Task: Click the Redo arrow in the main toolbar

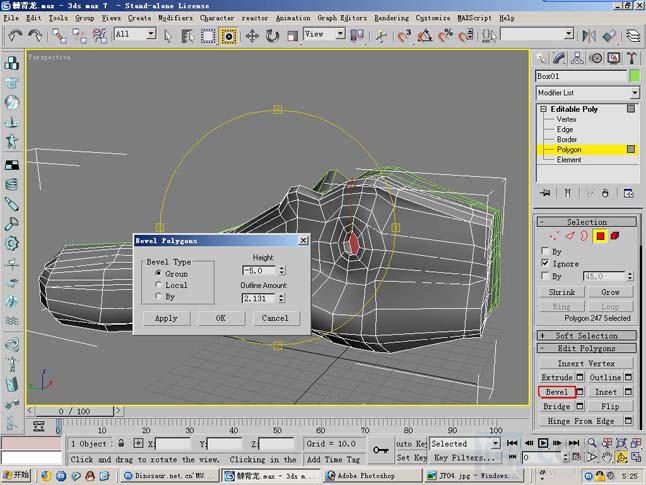Action: coord(35,36)
